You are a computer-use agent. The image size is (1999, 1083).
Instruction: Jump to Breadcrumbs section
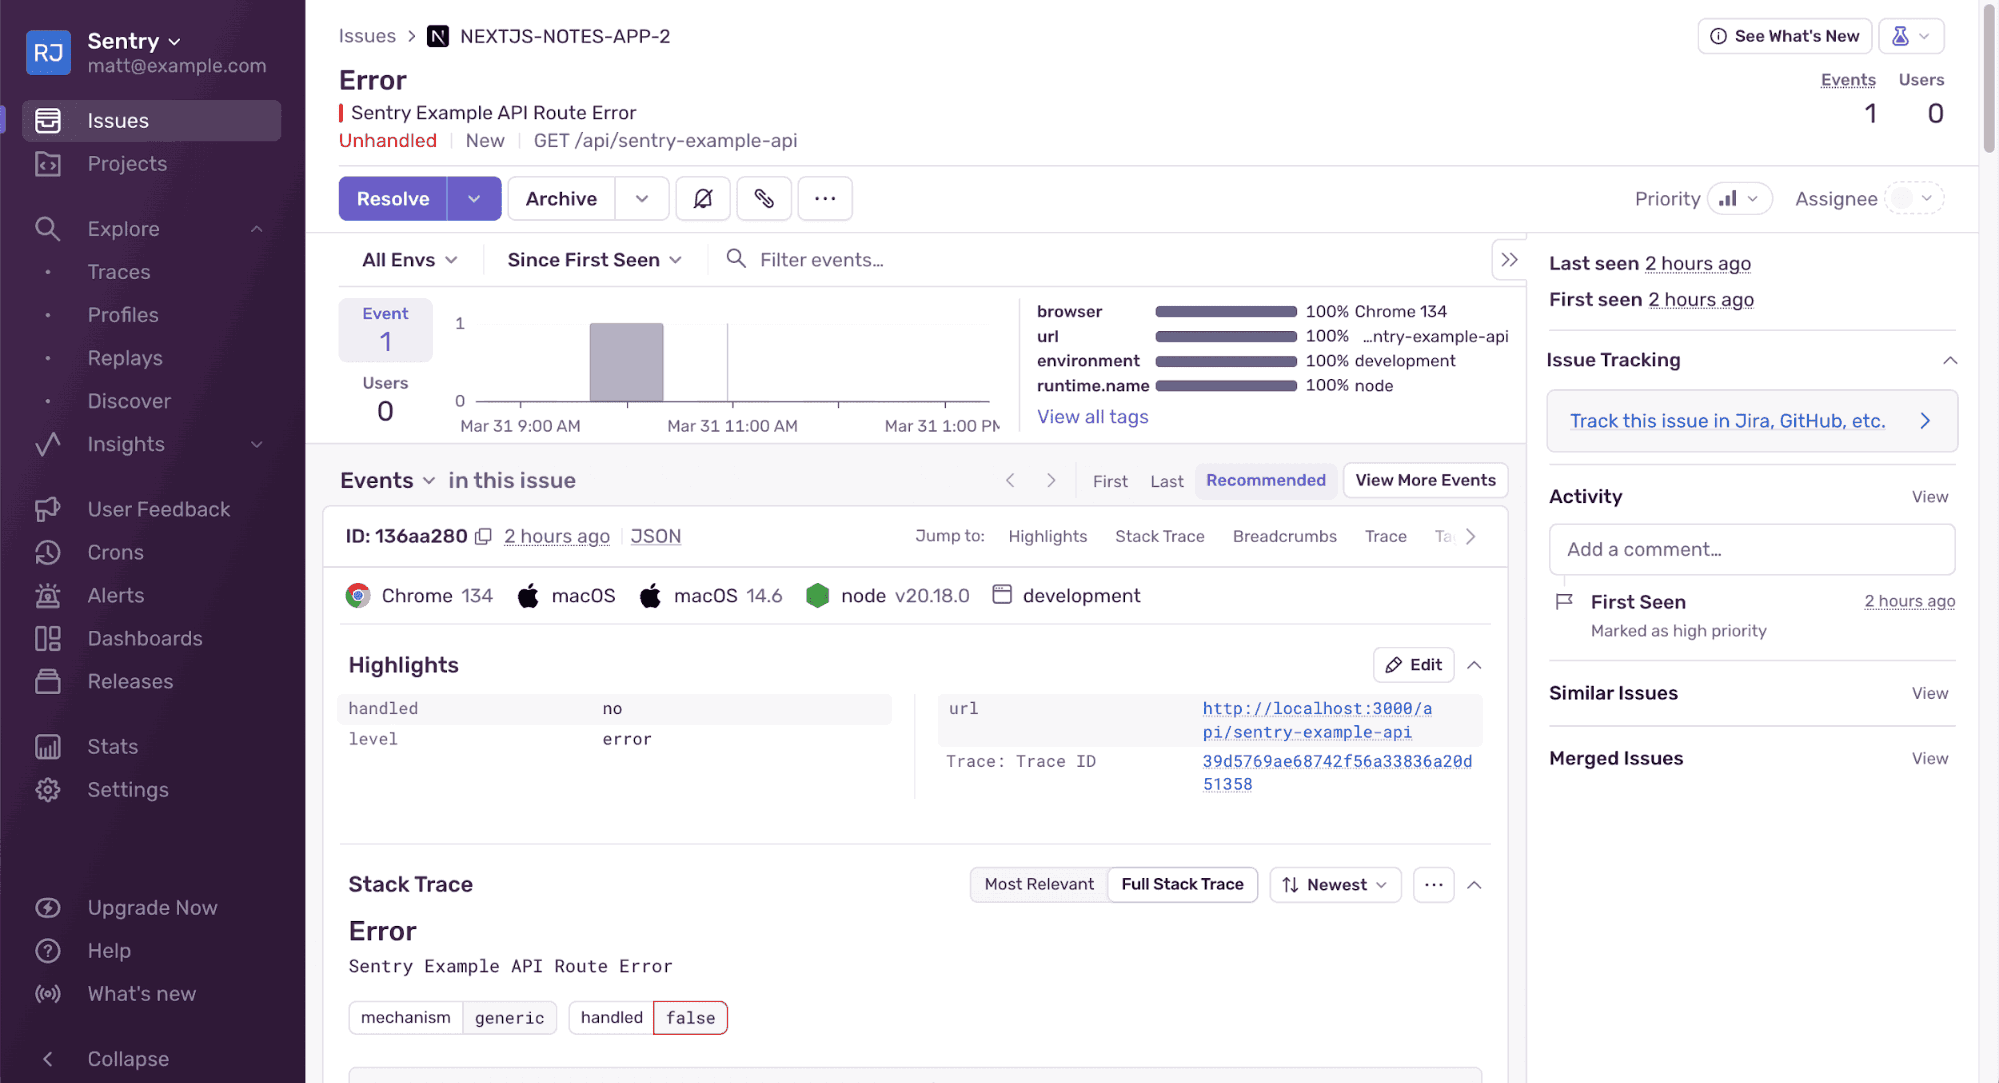click(x=1284, y=537)
